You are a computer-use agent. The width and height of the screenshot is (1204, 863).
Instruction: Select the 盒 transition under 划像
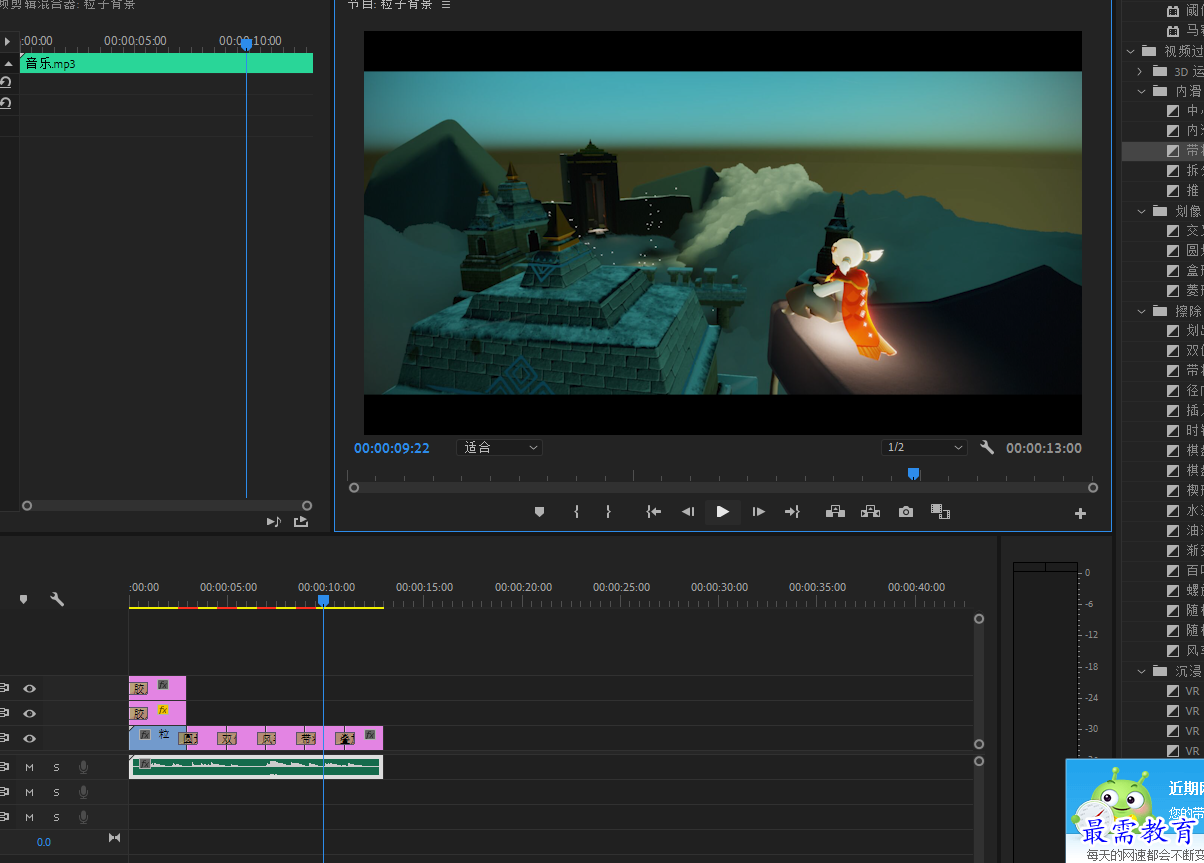click(x=1185, y=271)
